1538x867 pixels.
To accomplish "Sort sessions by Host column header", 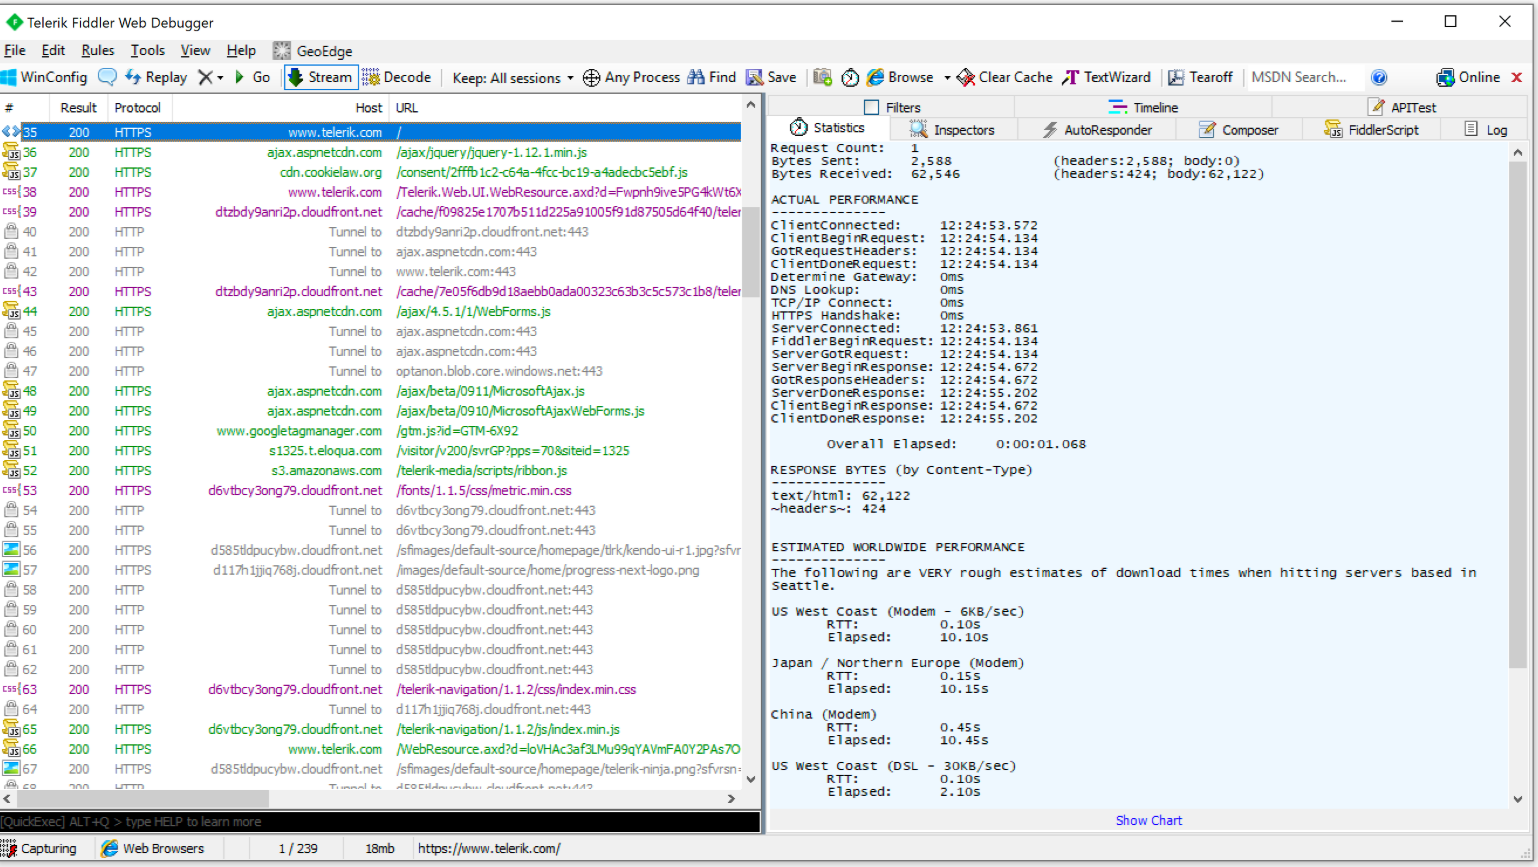I will pyautogui.click(x=281, y=108).
